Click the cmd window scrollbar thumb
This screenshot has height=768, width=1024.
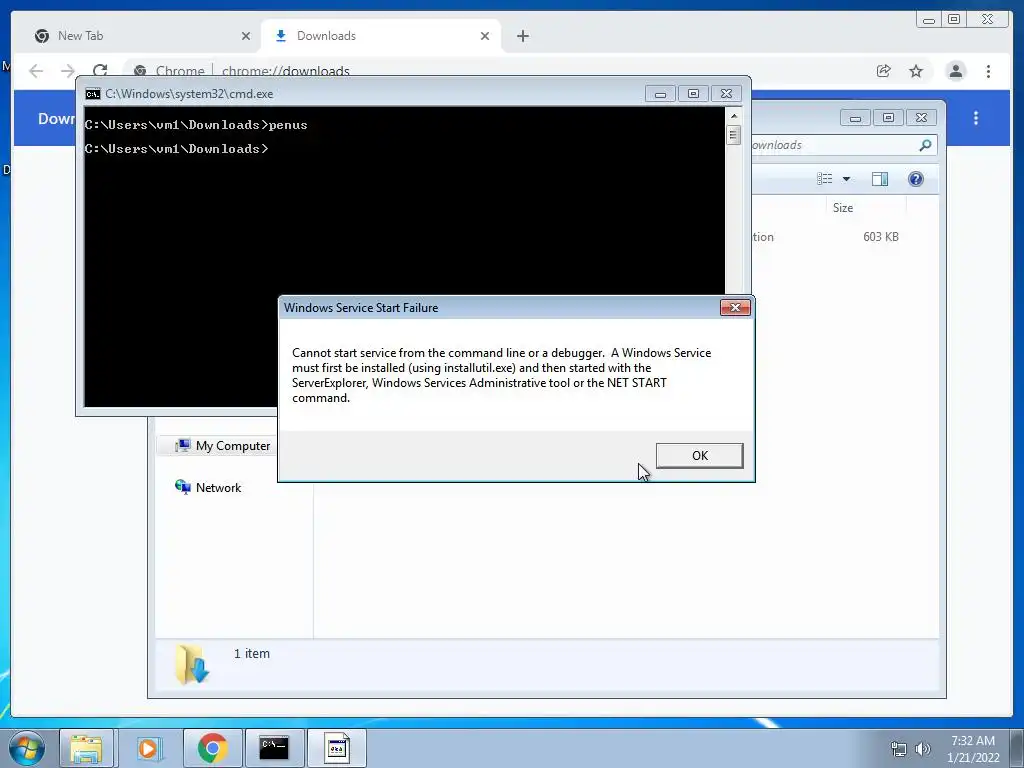733,135
